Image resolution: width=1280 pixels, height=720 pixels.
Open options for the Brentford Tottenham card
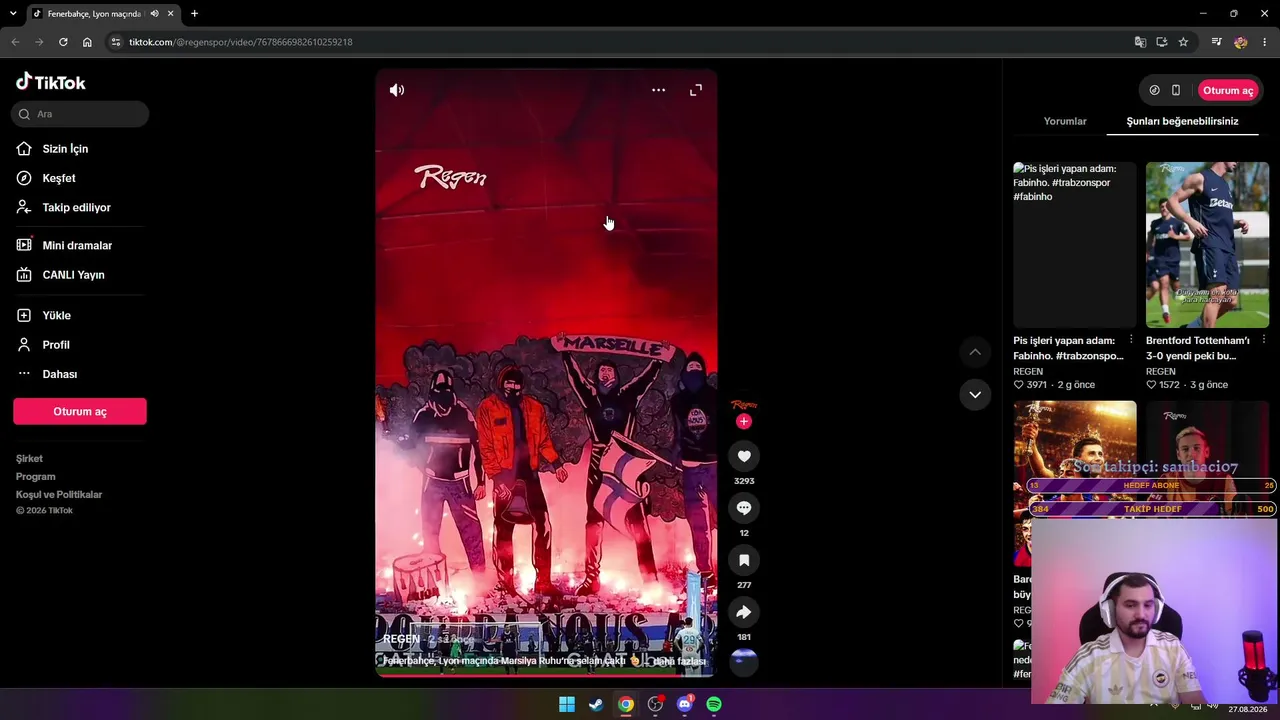pos(1263,340)
